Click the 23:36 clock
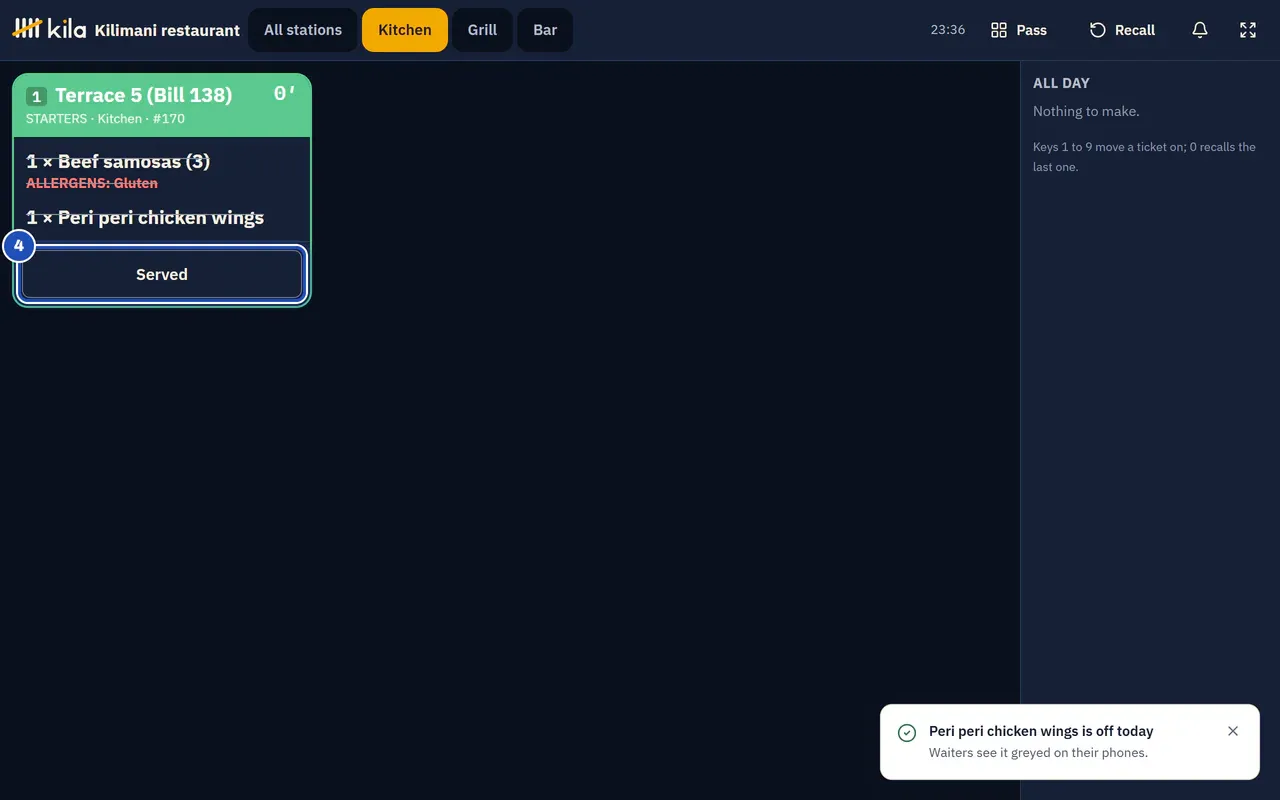The height and width of the screenshot is (800, 1280). click(x=948, y=30)
